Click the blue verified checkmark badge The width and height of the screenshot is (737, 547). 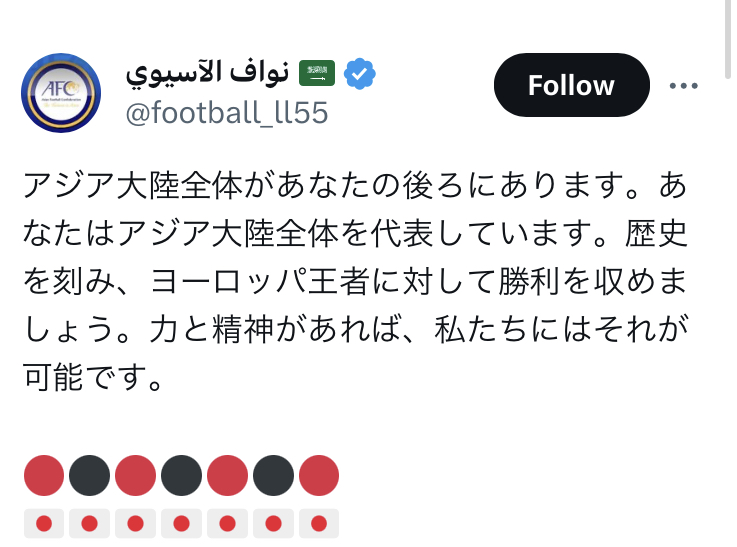tap(360, 73)
